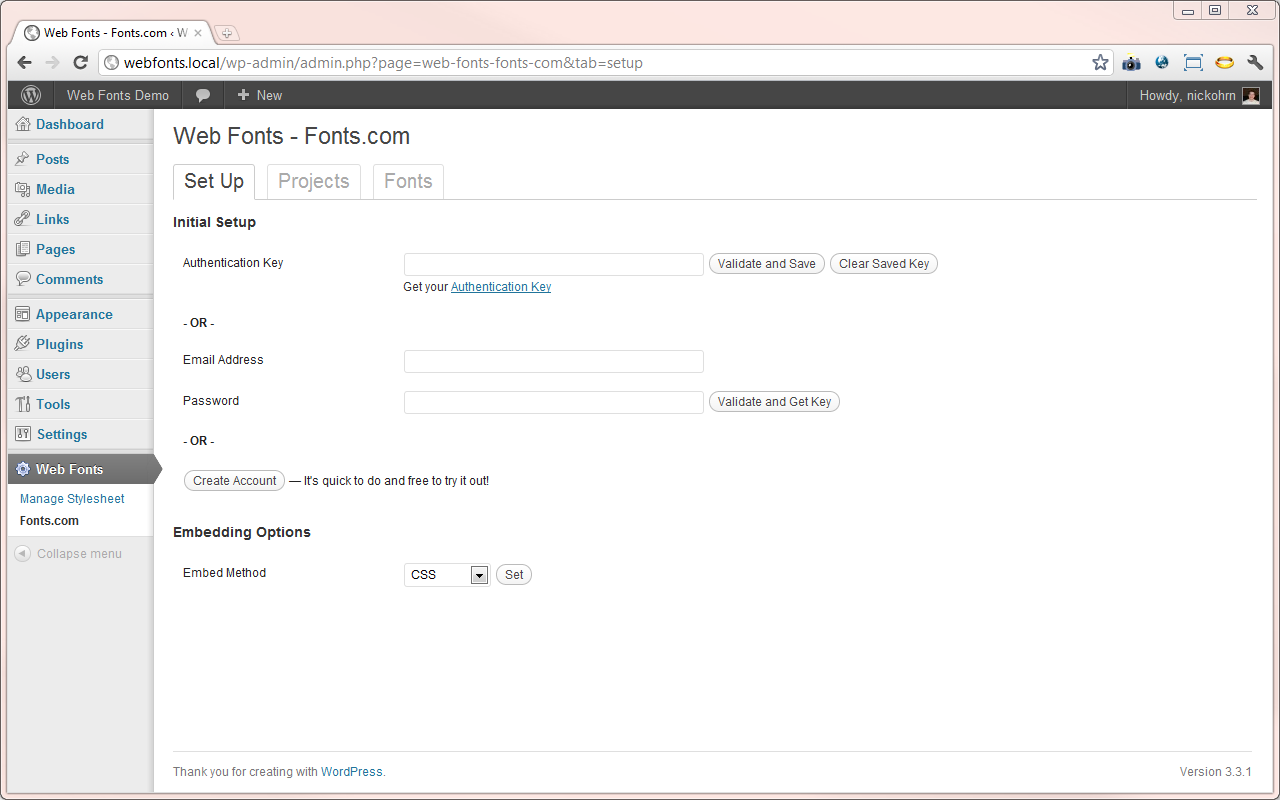Click the WordPress logo in admin bar
This screenshot has height=800, width=1280.
pos(31,95)
